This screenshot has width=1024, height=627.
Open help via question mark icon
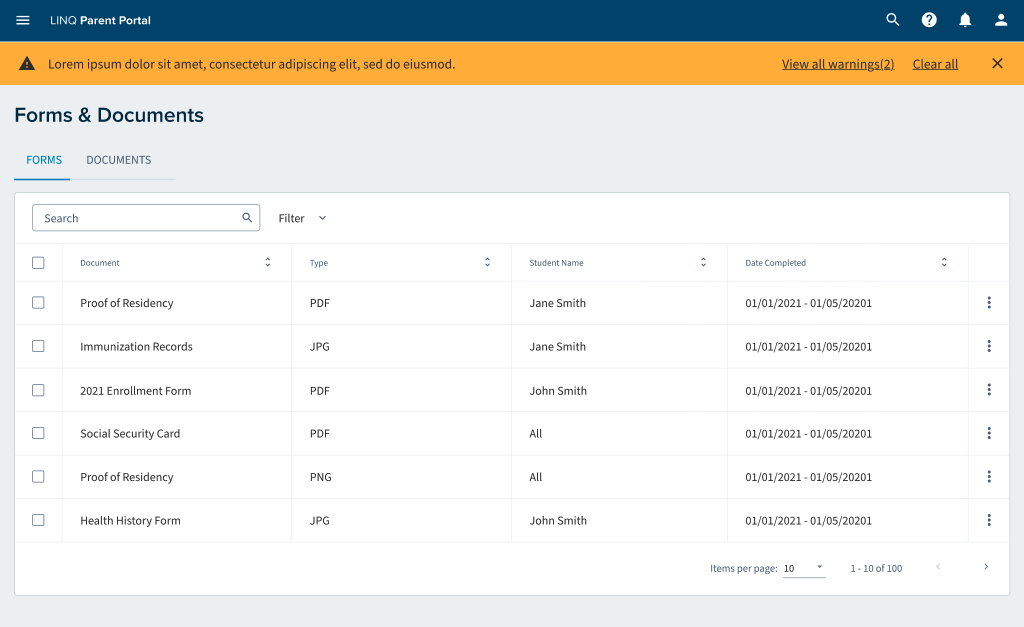929,20
